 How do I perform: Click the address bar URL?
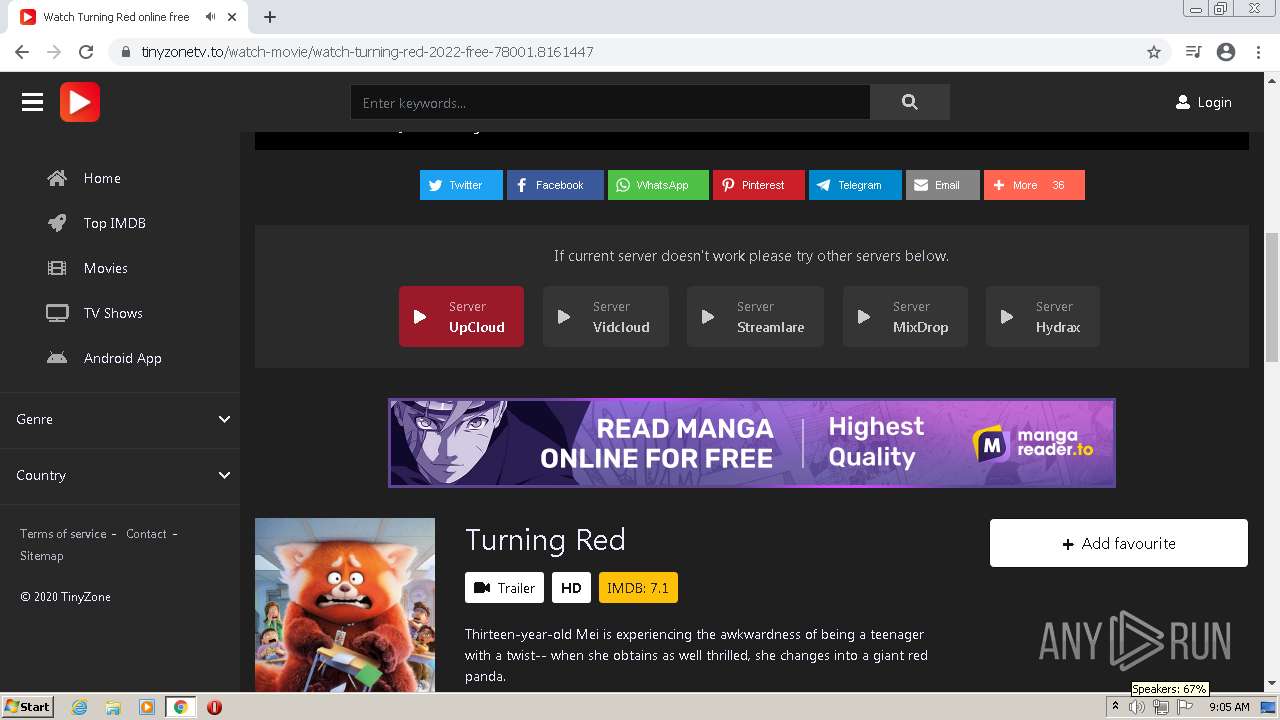(367, 52)
